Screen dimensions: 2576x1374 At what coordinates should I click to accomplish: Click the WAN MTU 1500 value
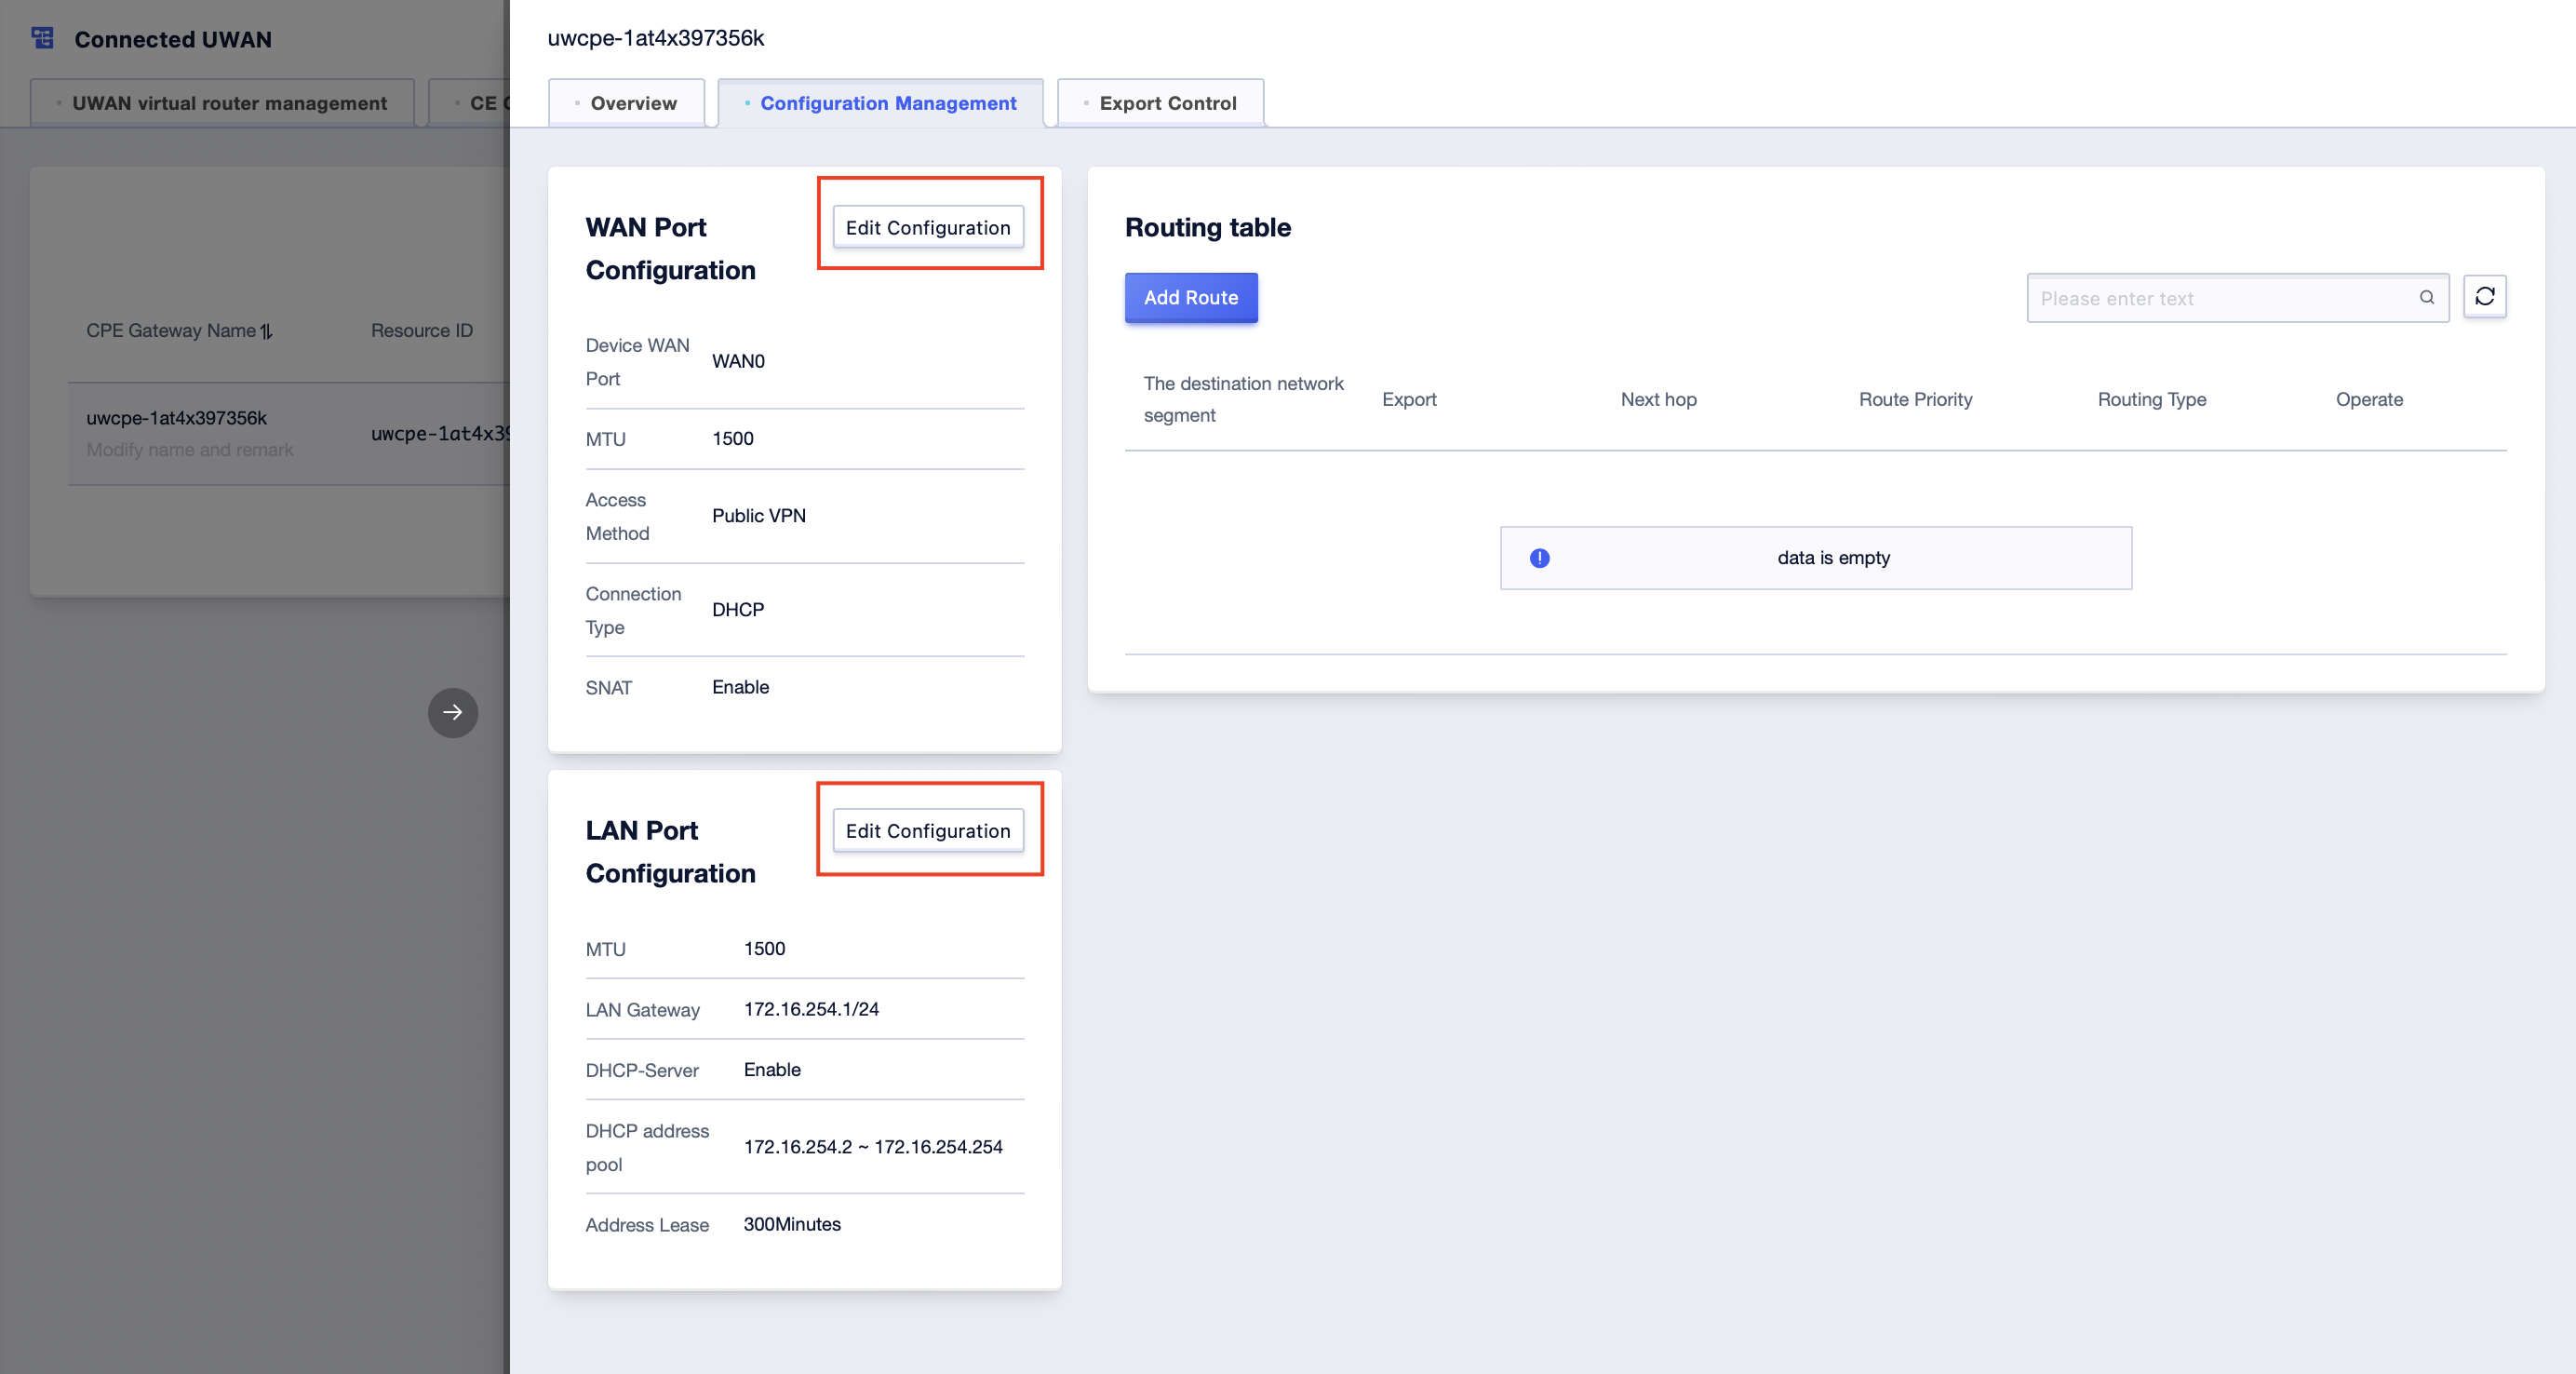click(x=733, y=438)
